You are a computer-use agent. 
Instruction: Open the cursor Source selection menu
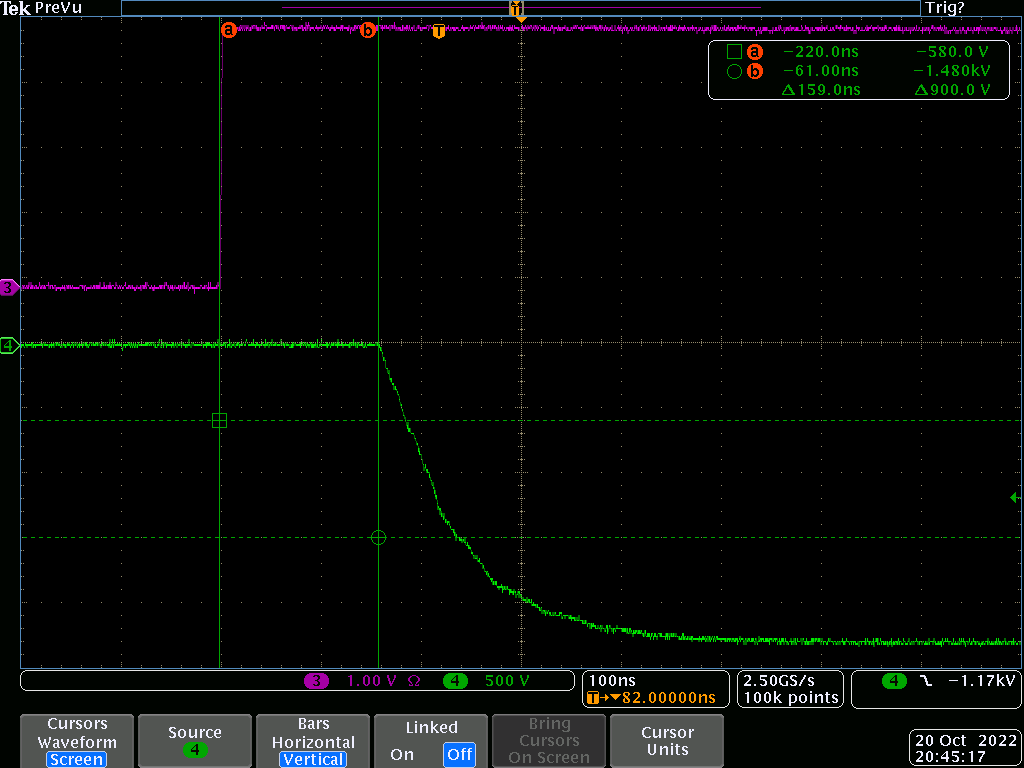[x=195, y=741]
